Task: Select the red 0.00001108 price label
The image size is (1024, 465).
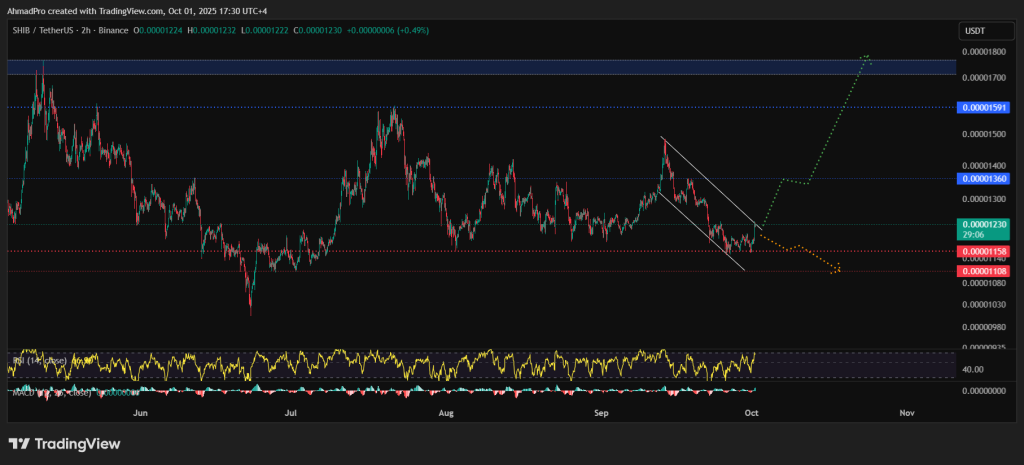Action: pos(984,271)
